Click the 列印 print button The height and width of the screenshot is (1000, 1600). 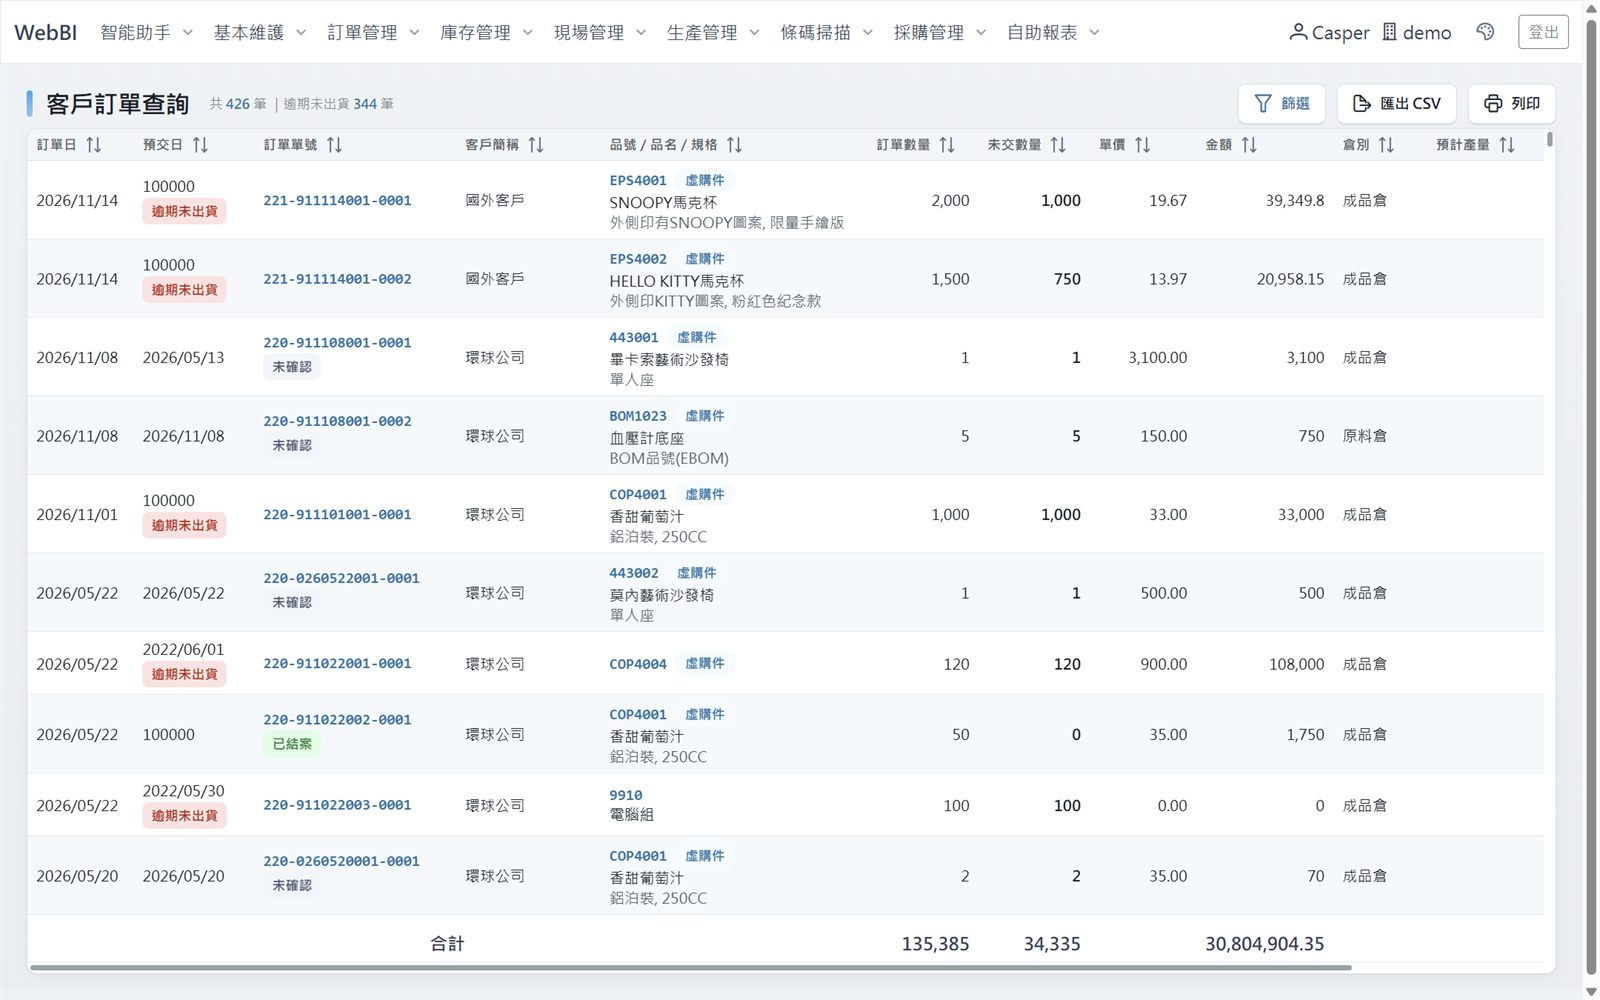click(1511, 104)
